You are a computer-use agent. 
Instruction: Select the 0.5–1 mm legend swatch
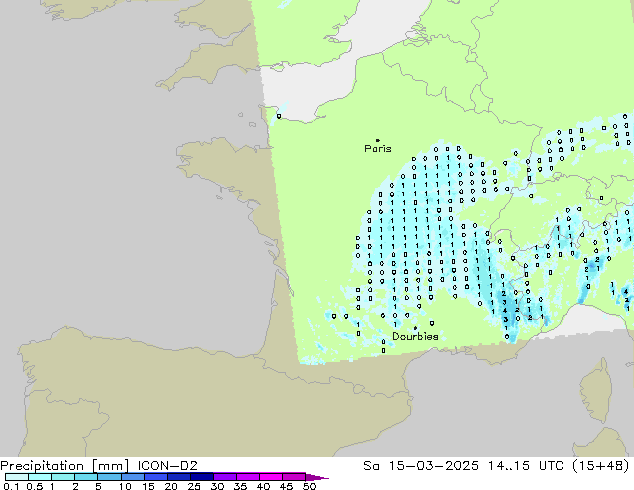click(x=40, y=477)
